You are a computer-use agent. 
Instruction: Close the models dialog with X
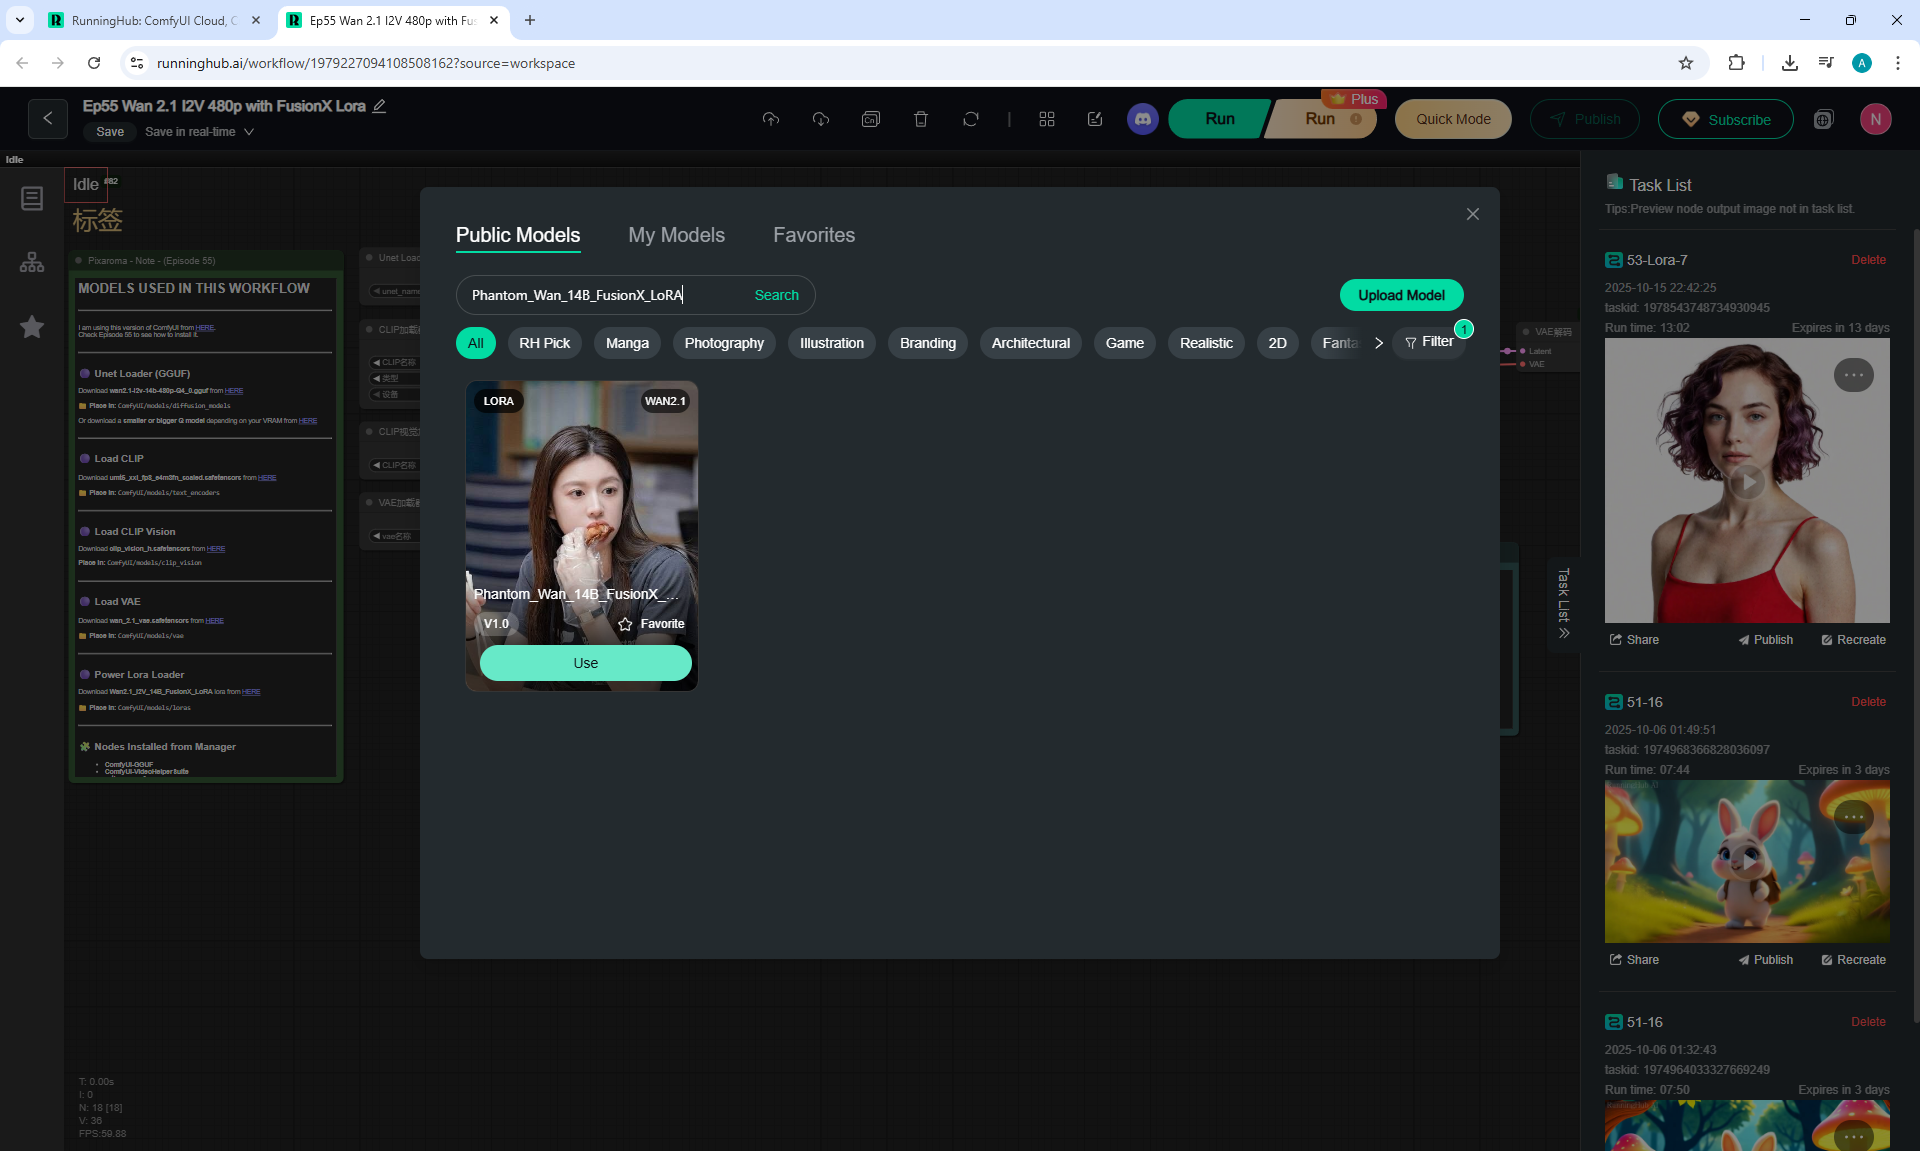1472,214
